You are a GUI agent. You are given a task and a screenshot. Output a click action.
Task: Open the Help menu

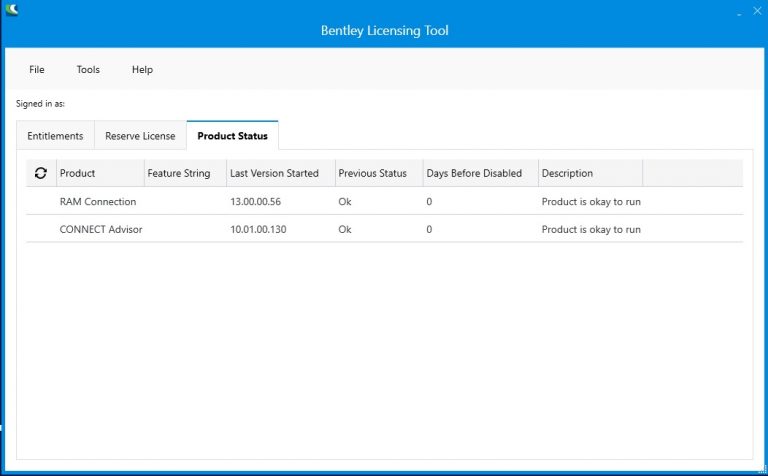point(142,70)
